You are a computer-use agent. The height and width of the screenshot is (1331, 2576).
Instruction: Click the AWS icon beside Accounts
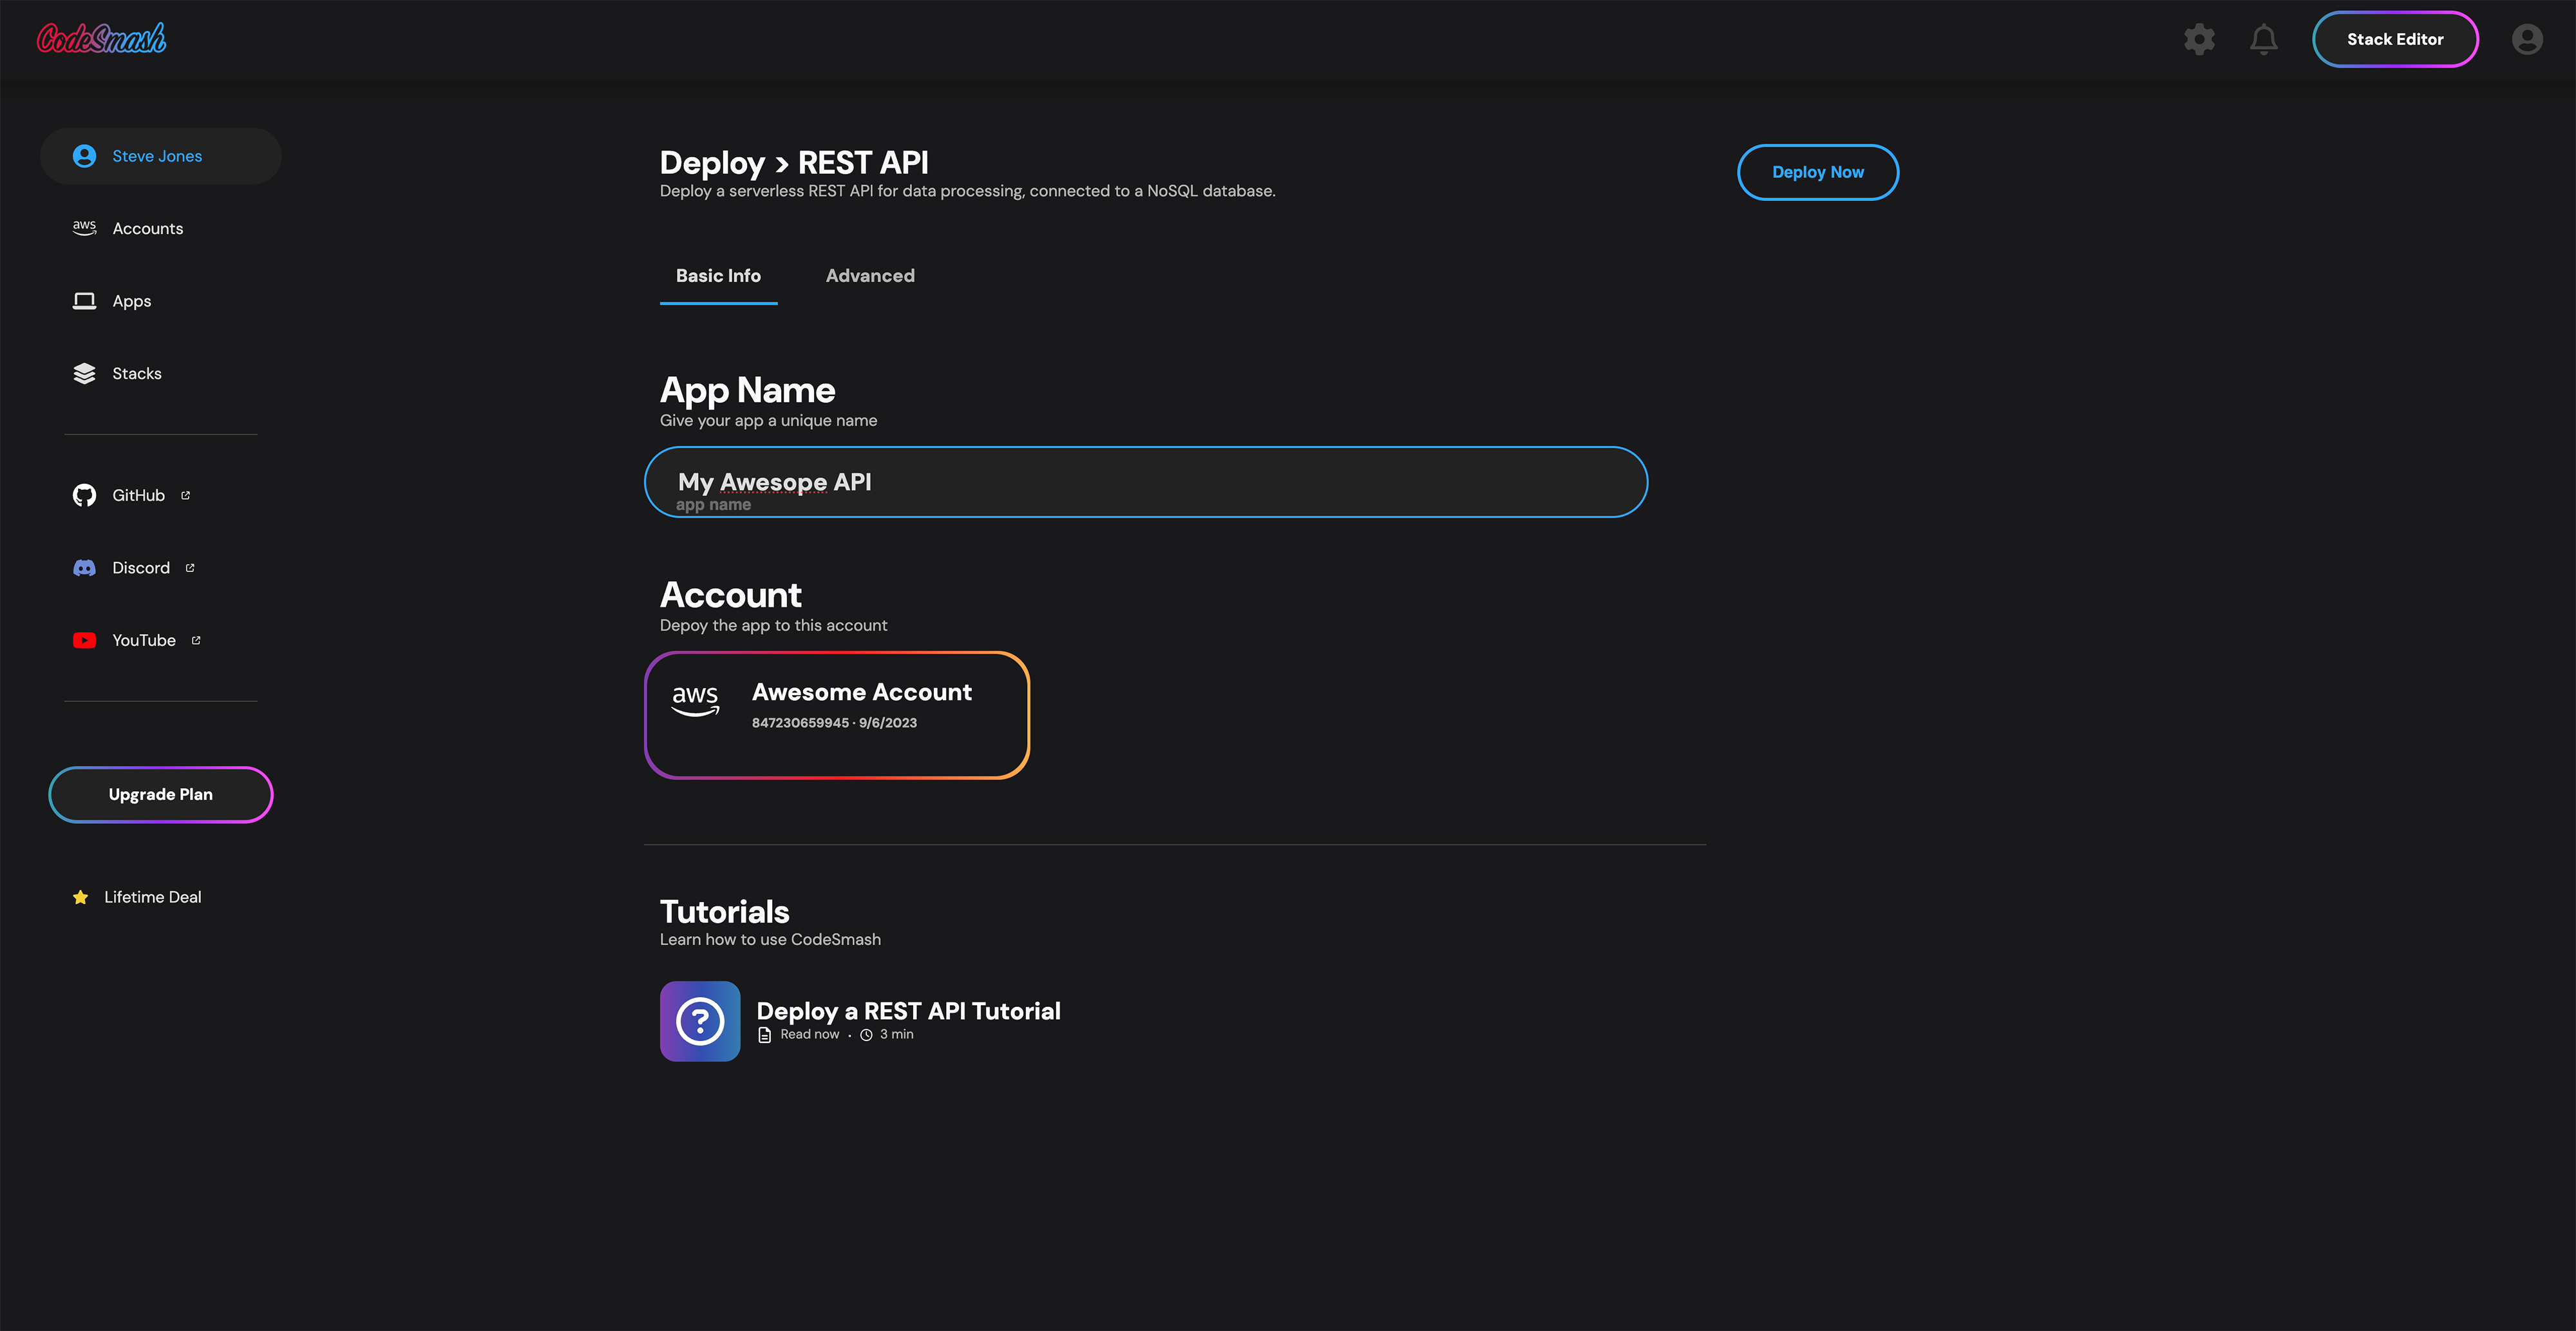point(84,228)
